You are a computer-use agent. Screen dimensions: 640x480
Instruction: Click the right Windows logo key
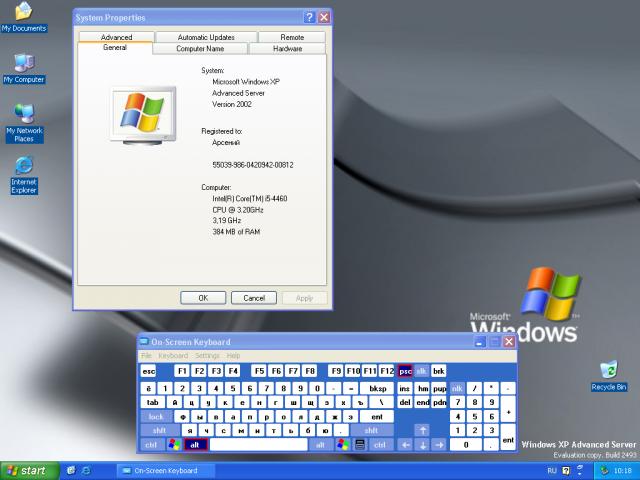(343, 444)
